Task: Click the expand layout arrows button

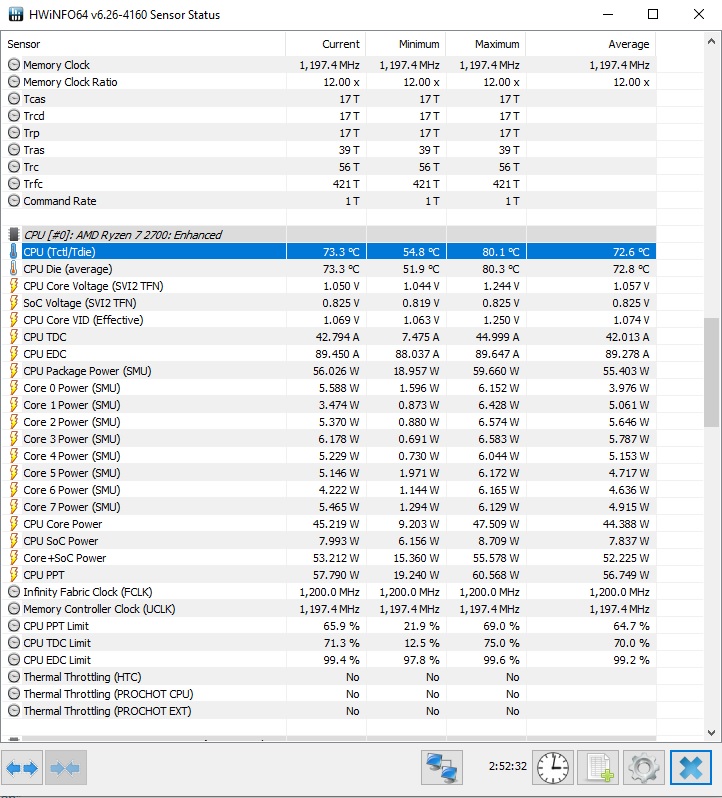Action: click(22, 767)
